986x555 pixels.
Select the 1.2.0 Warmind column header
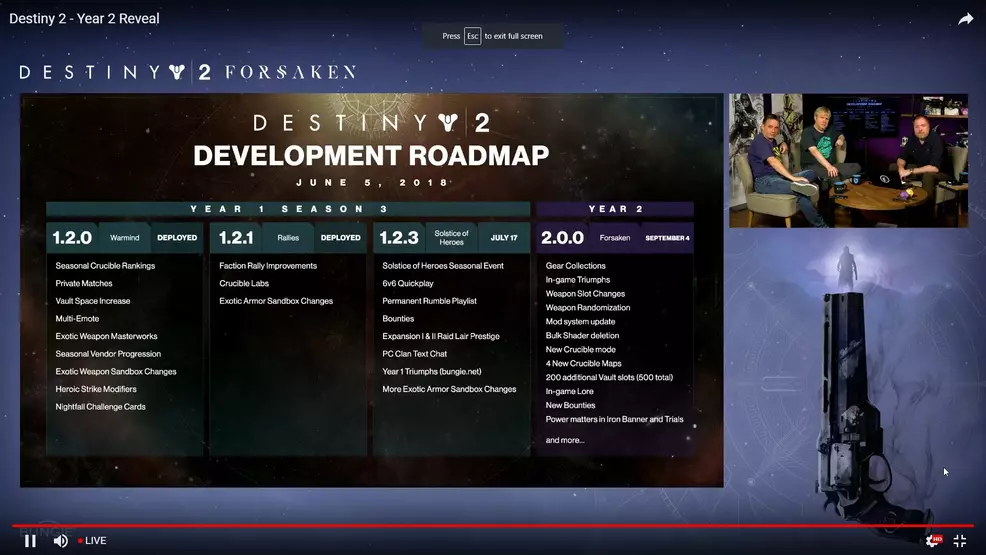(x=125, y=238)
